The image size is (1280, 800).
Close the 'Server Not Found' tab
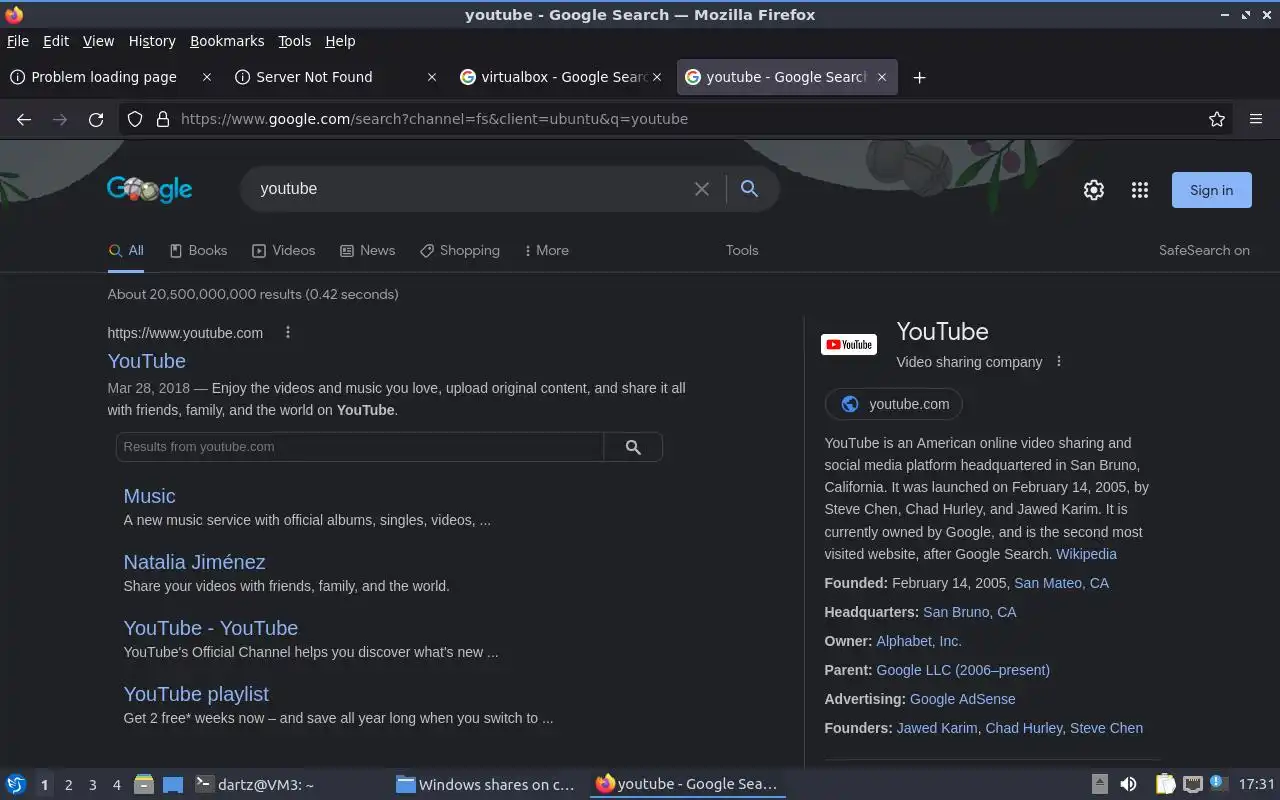pyautogui.click(x=432, y=77)
